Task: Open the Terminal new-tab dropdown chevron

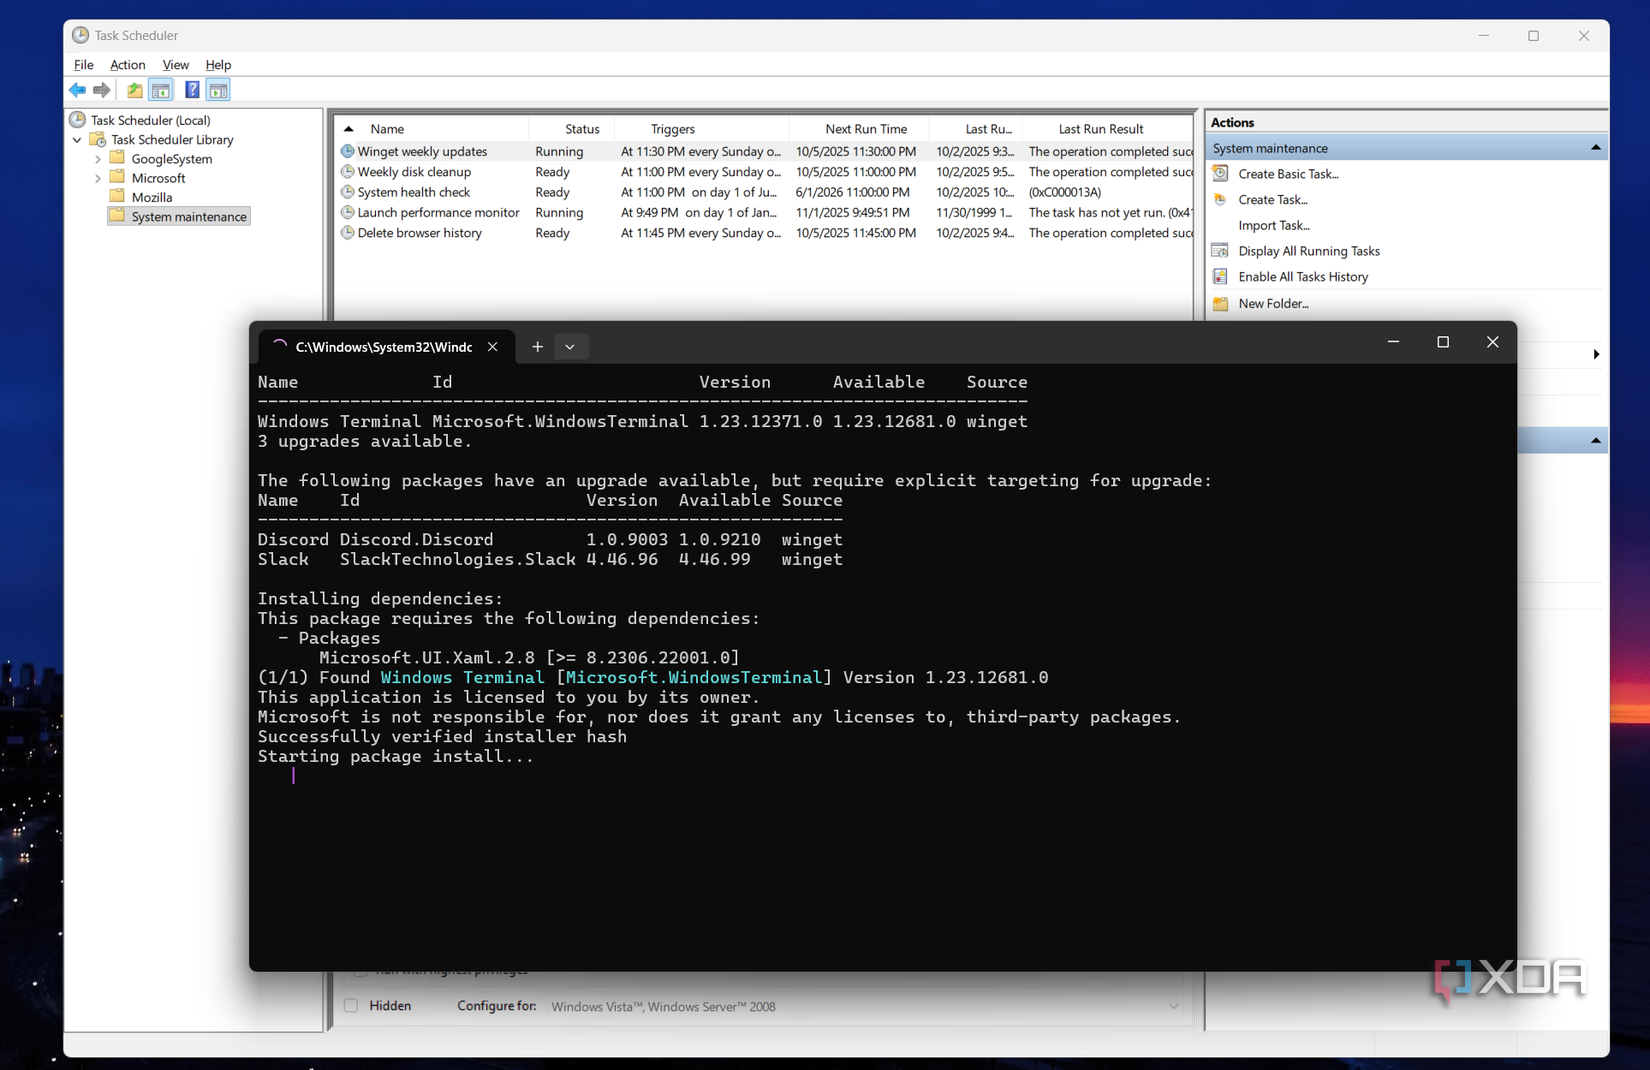Action: point(570,346)
